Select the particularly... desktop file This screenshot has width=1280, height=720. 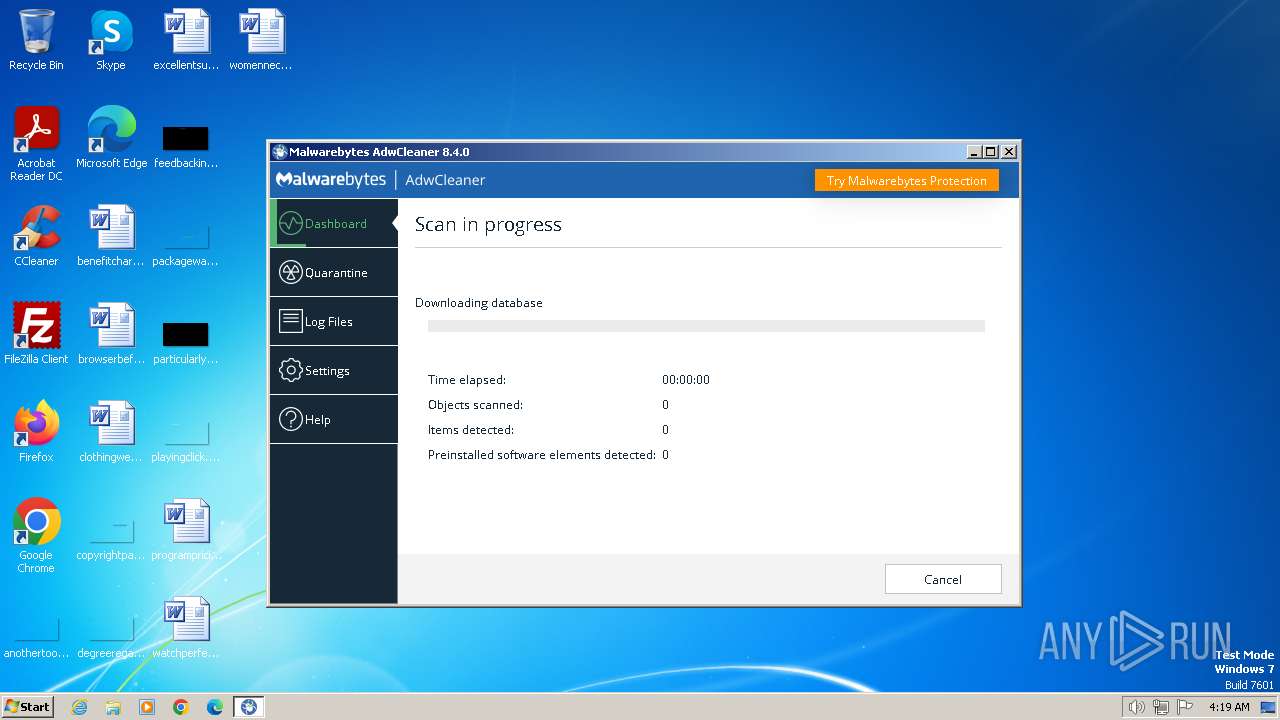[x=186, y=341]
